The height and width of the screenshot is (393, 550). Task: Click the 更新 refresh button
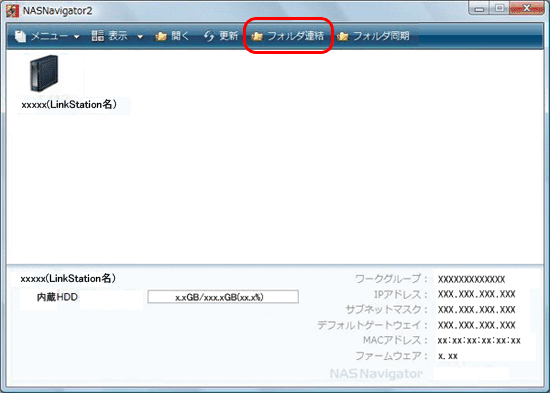coord(221,36)
